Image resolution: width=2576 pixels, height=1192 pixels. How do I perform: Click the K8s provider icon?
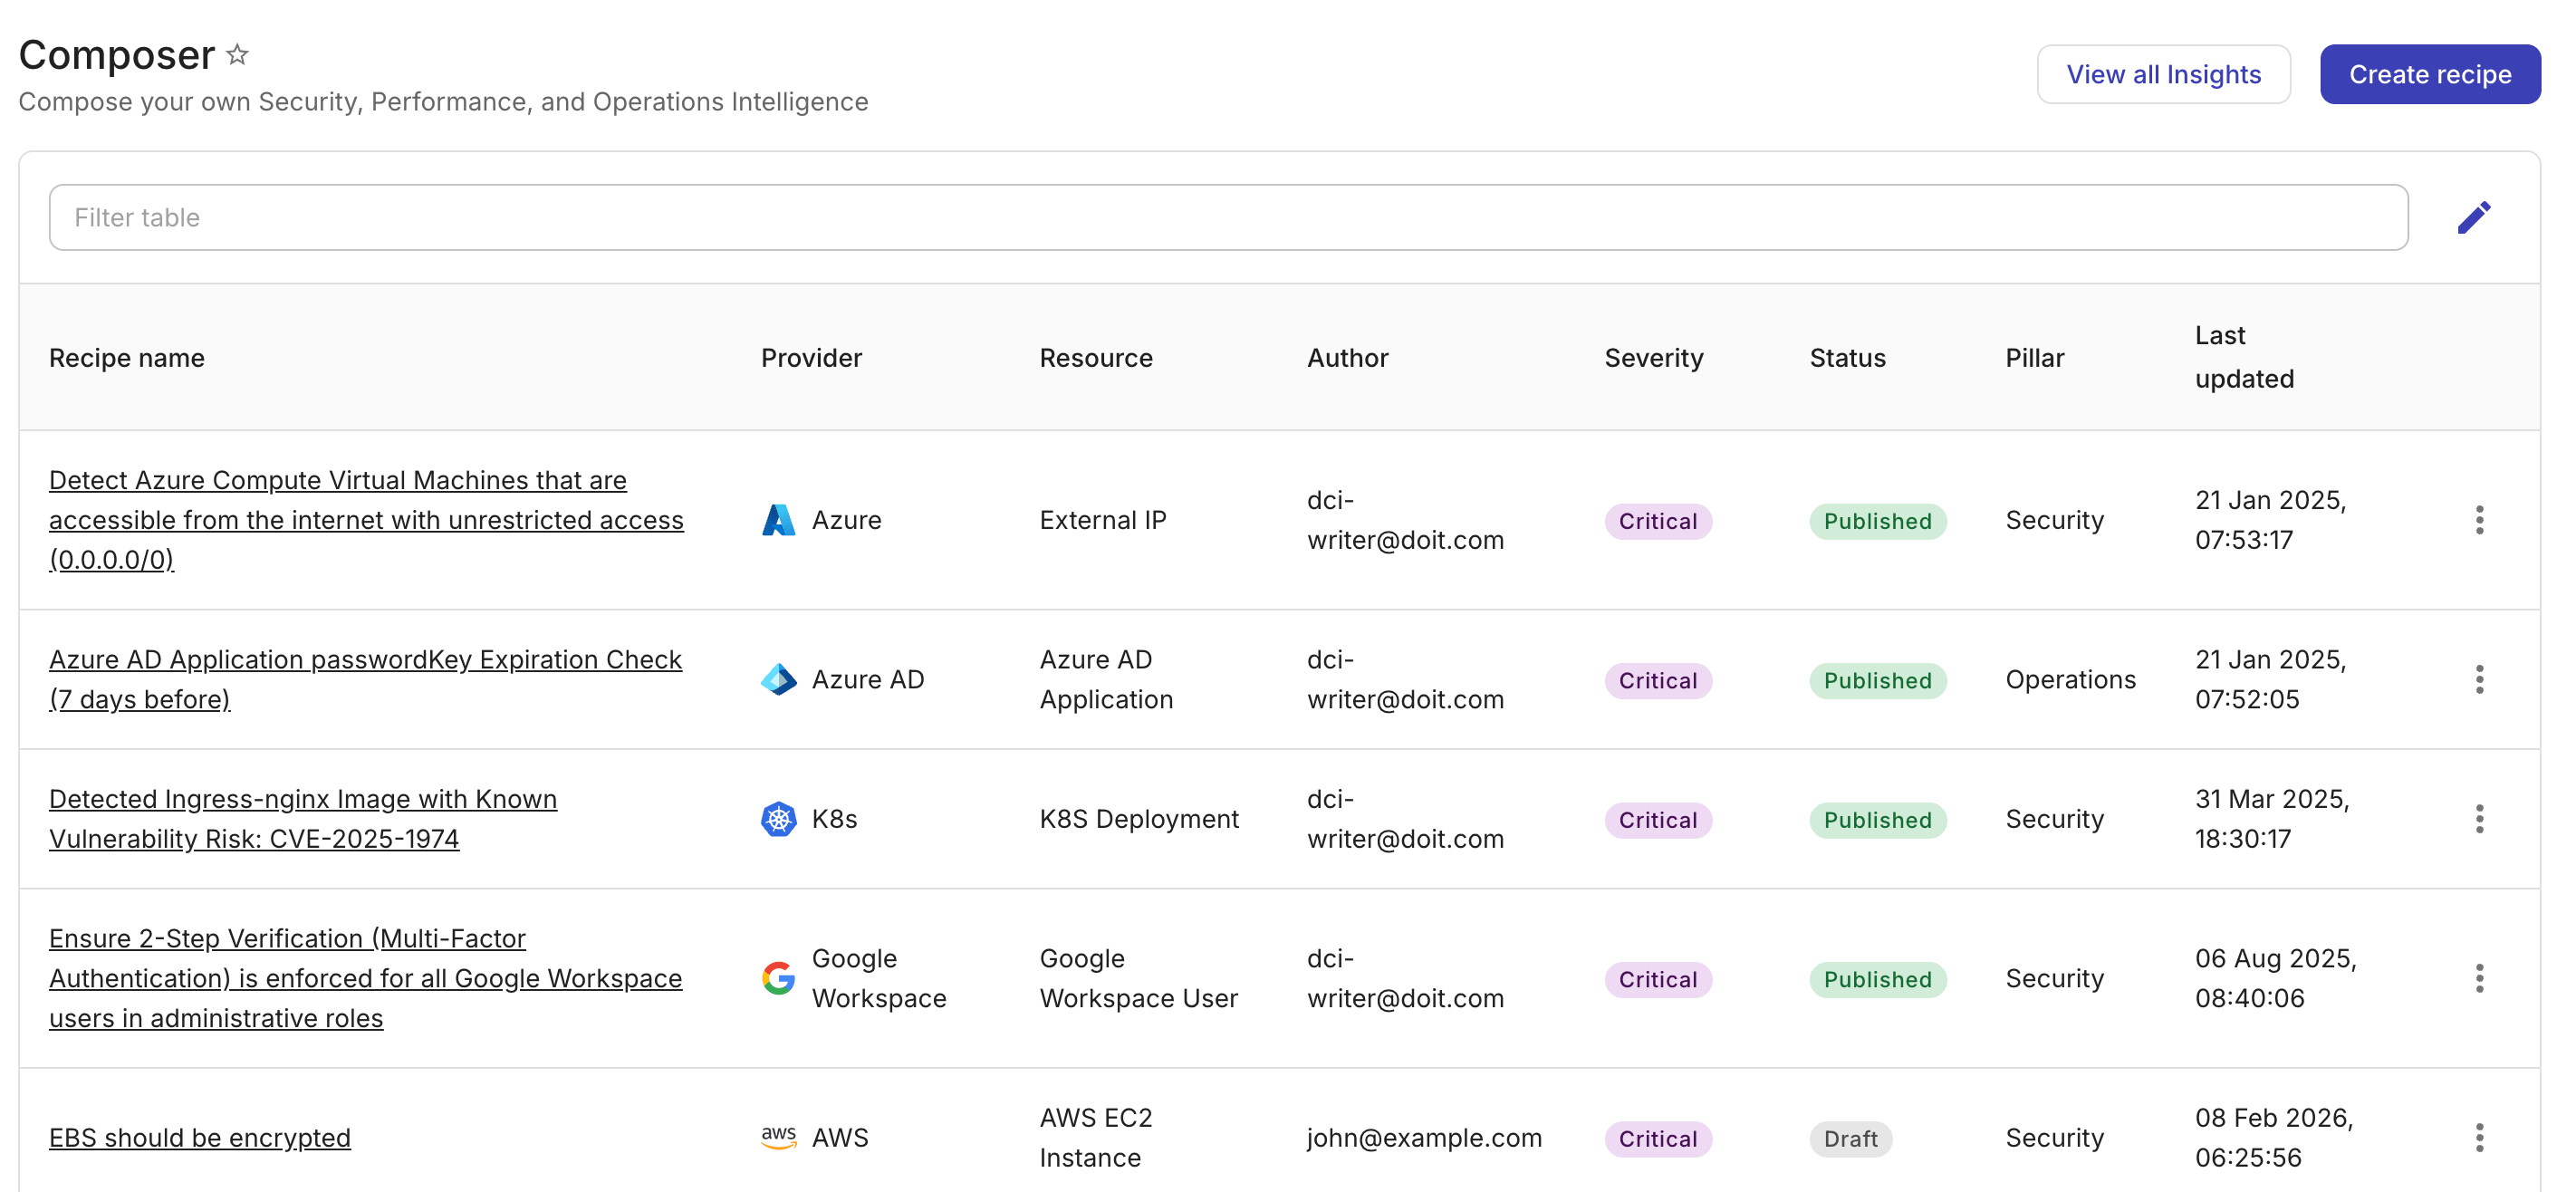point(777,818)
